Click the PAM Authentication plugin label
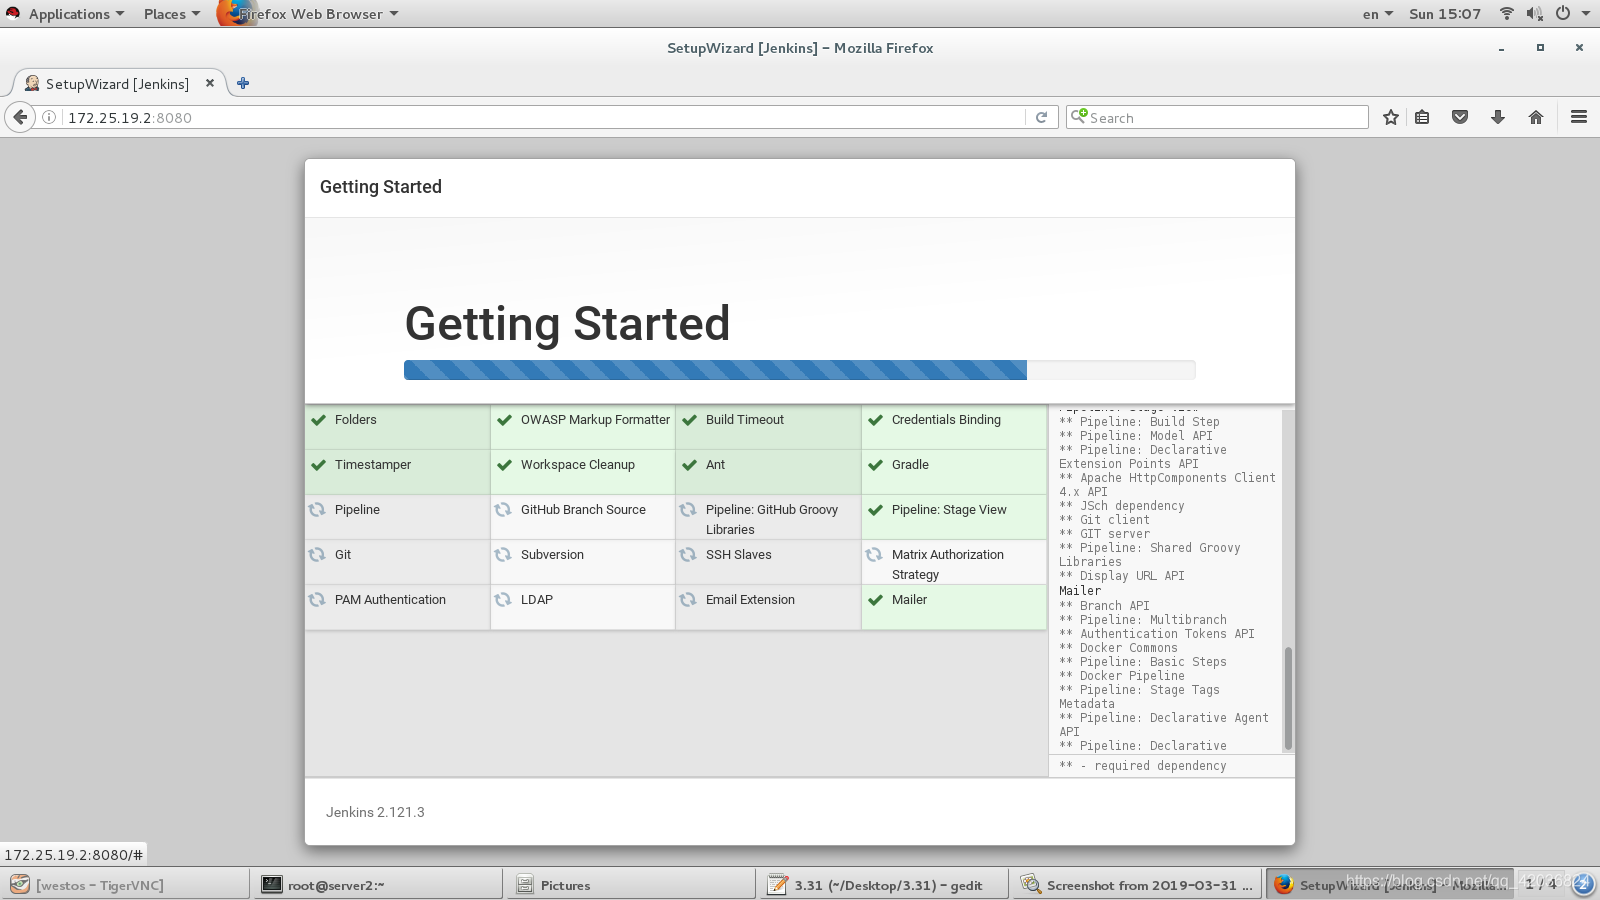 coord(390,600)
